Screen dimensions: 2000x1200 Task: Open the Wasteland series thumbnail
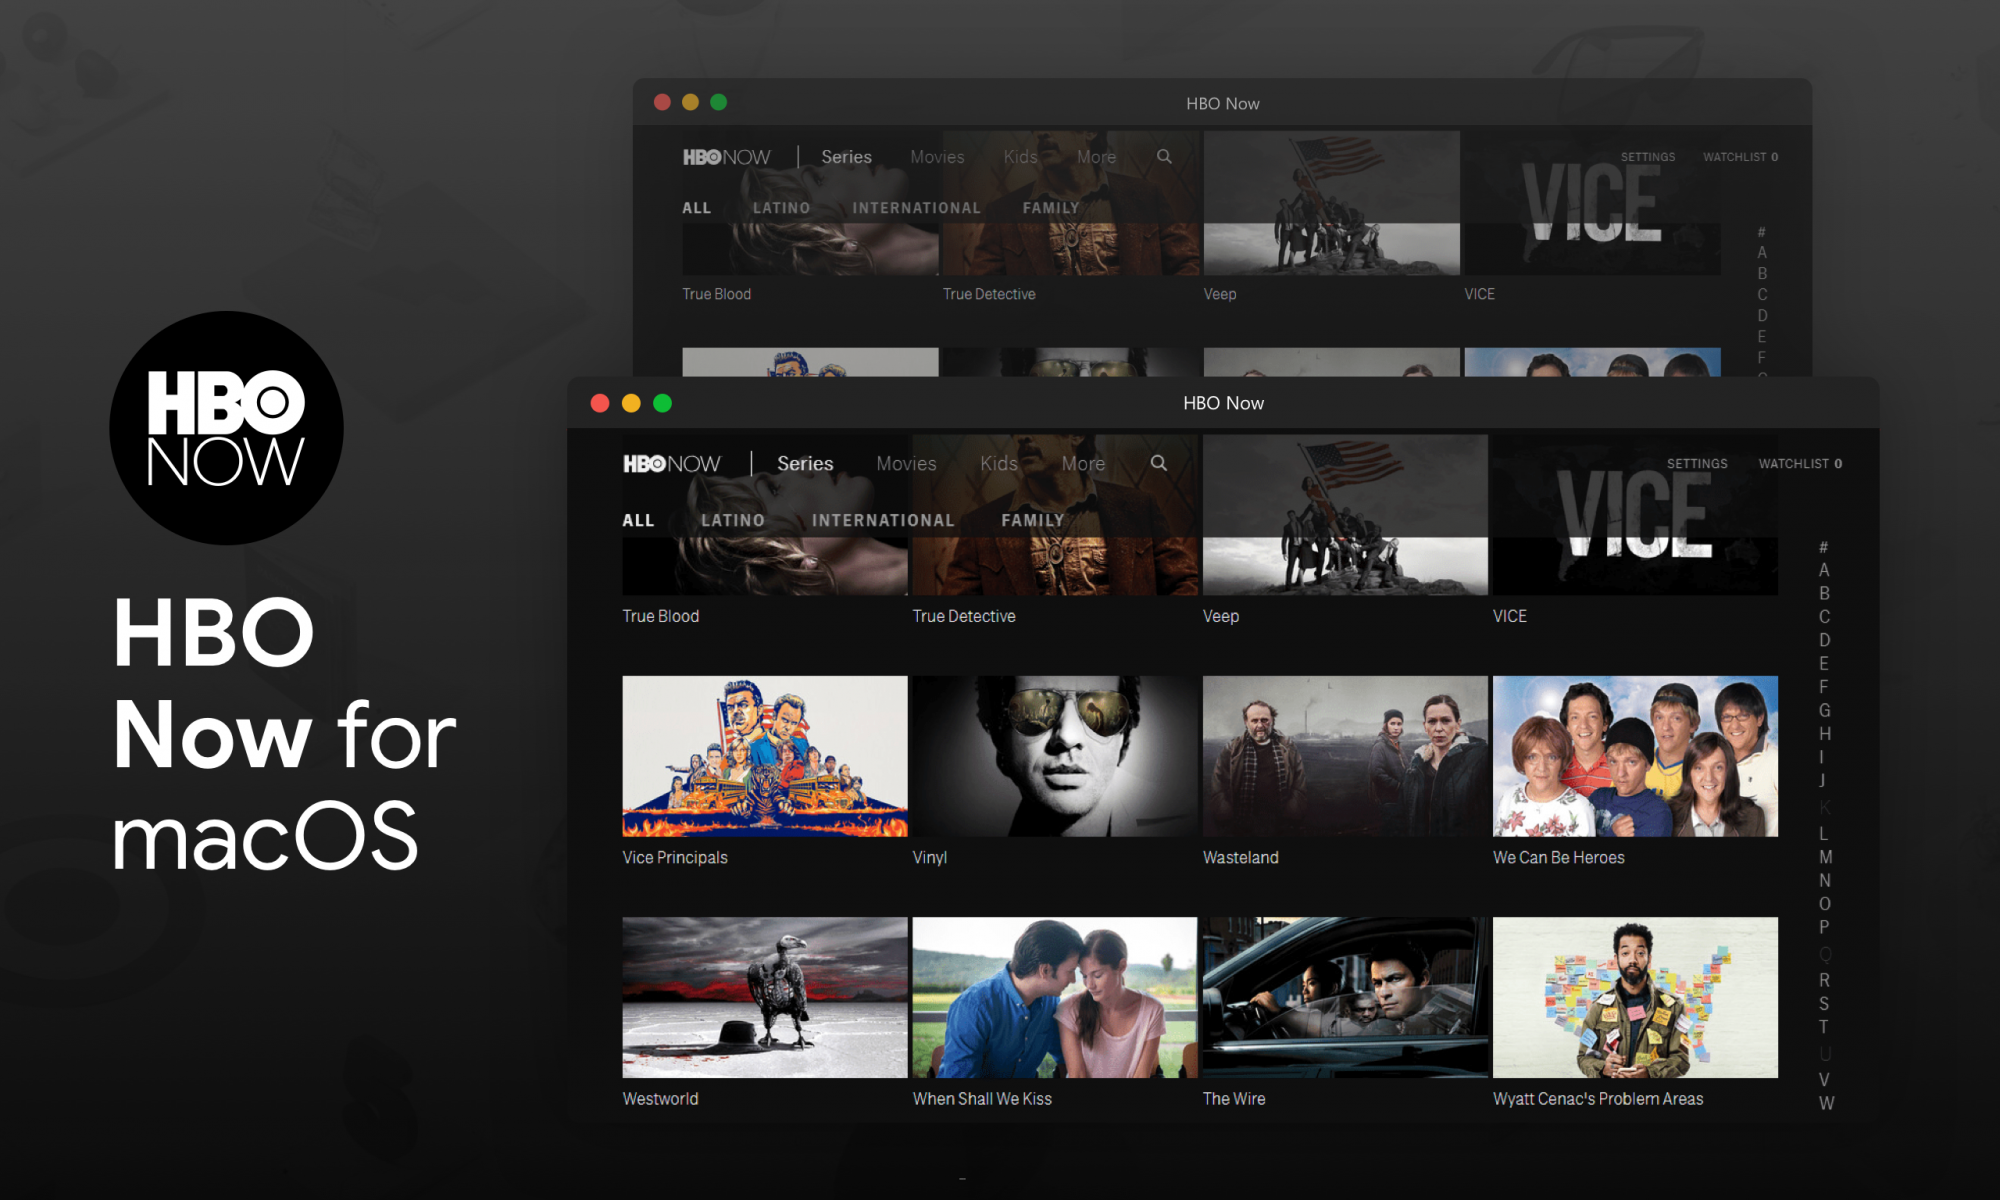point(1345,756)
